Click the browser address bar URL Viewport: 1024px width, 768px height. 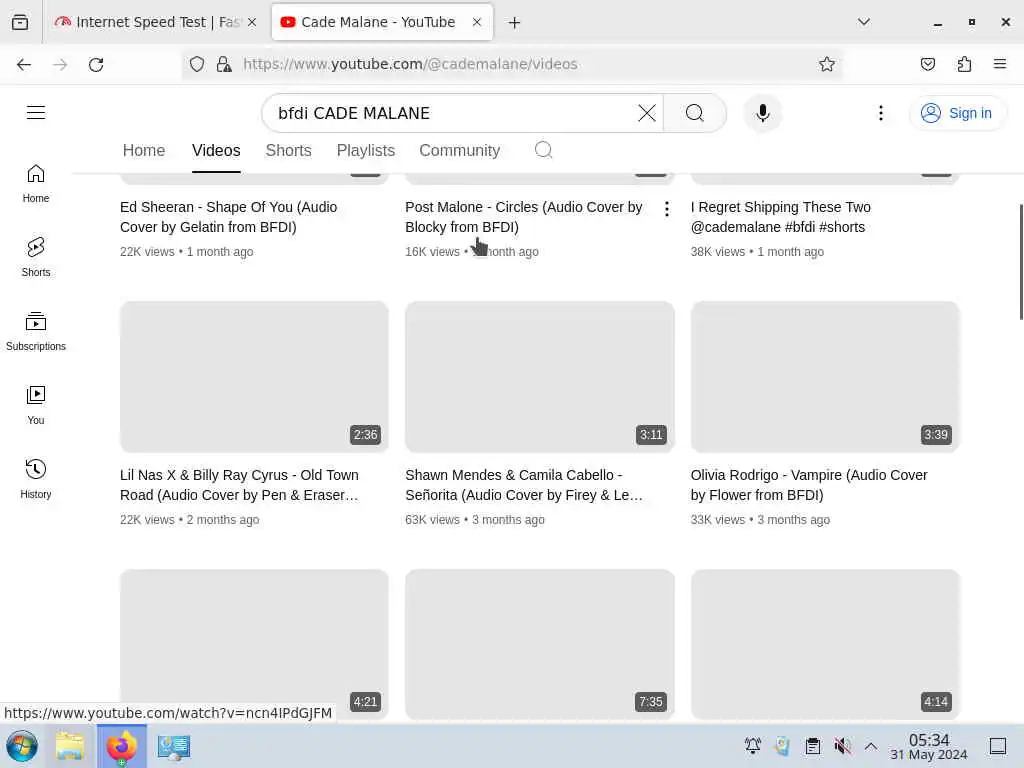(410, 64)
